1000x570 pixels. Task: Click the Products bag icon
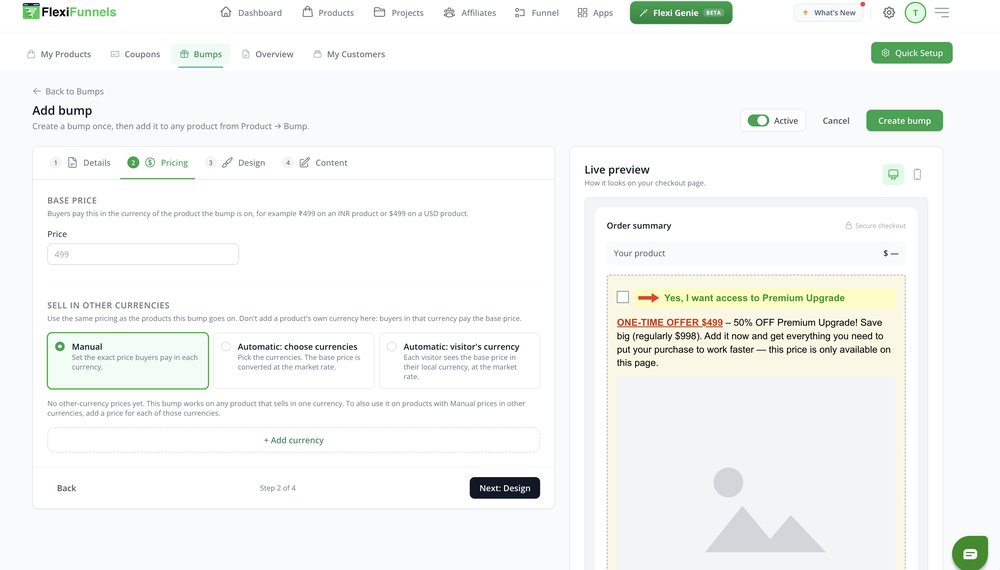coord(307,12)
